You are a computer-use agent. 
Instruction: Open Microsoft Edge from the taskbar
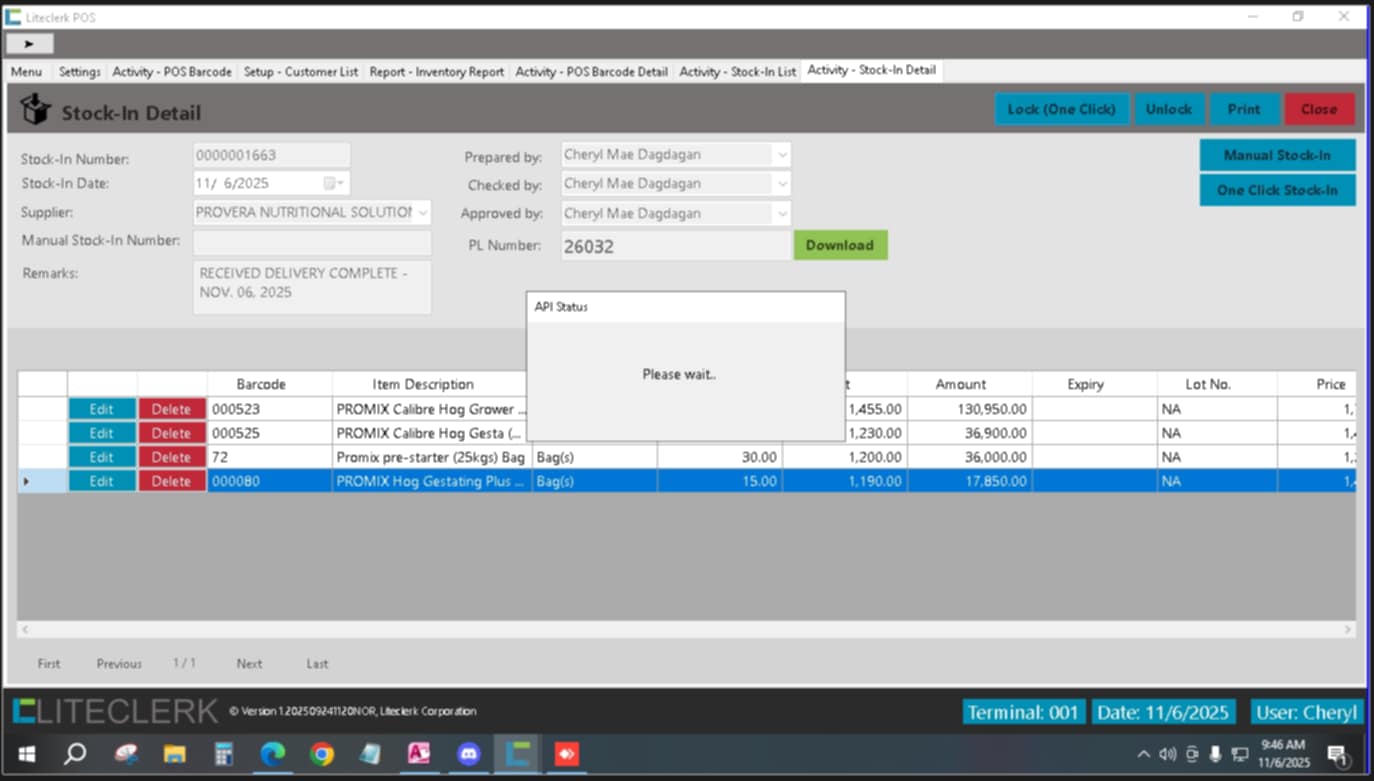[x=272, y=754]
